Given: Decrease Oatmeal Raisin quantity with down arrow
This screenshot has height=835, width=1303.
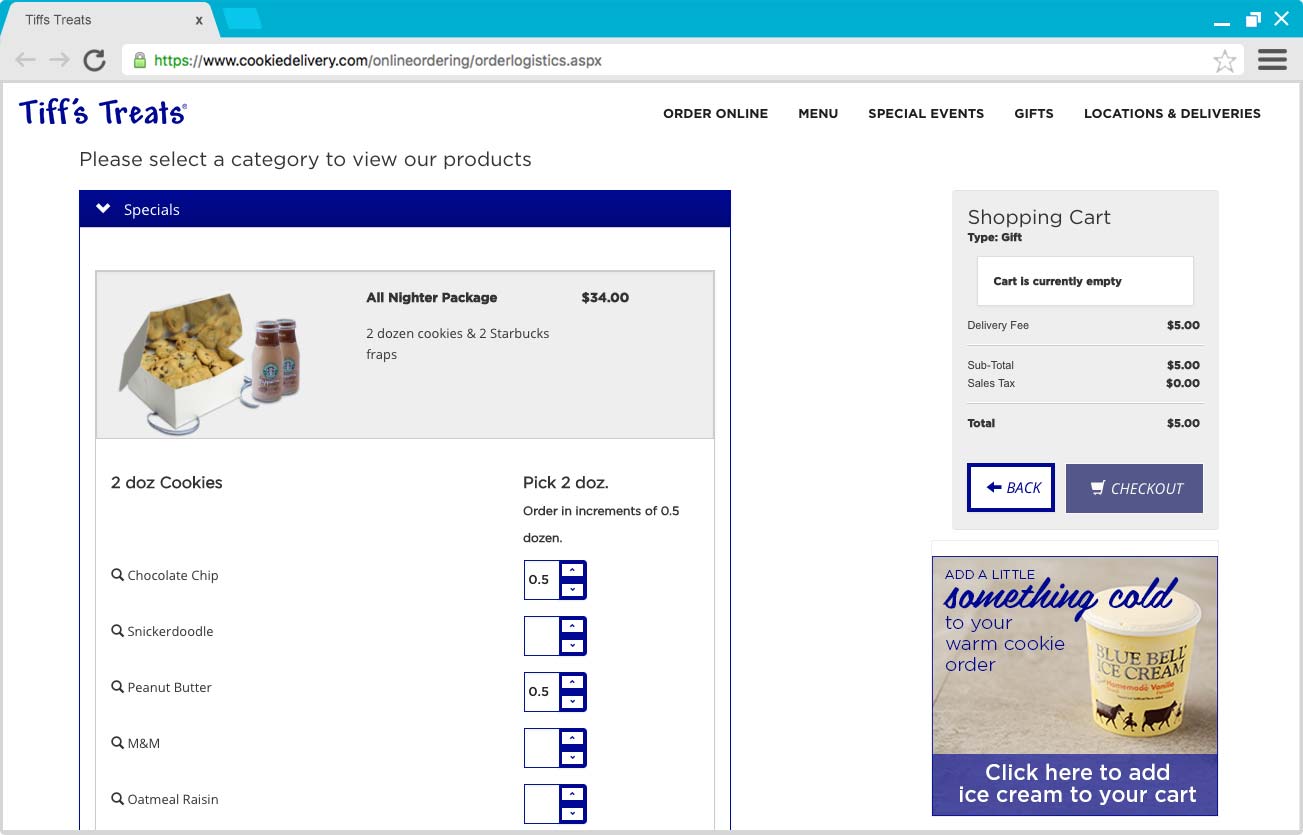Looking at the screenshot, I should pos(572,813).
